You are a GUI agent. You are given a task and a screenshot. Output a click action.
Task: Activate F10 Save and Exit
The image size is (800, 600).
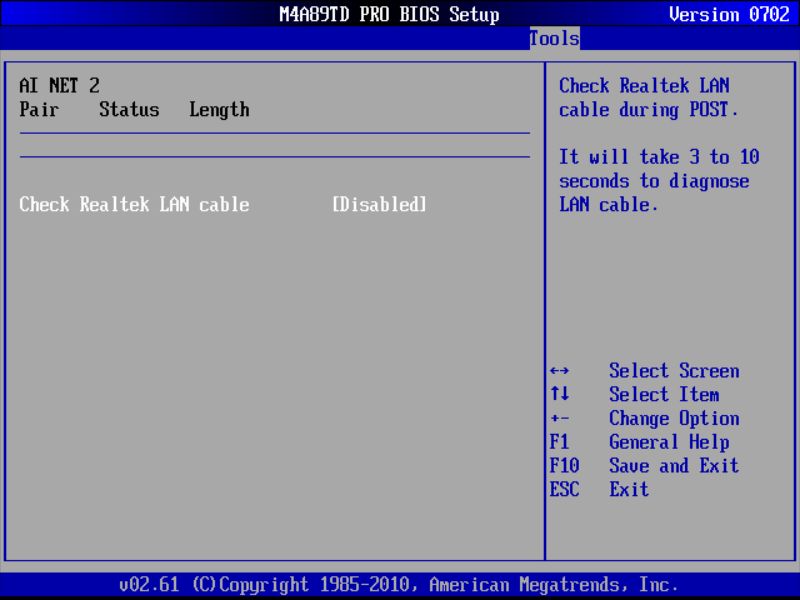(x=564, y=466)
